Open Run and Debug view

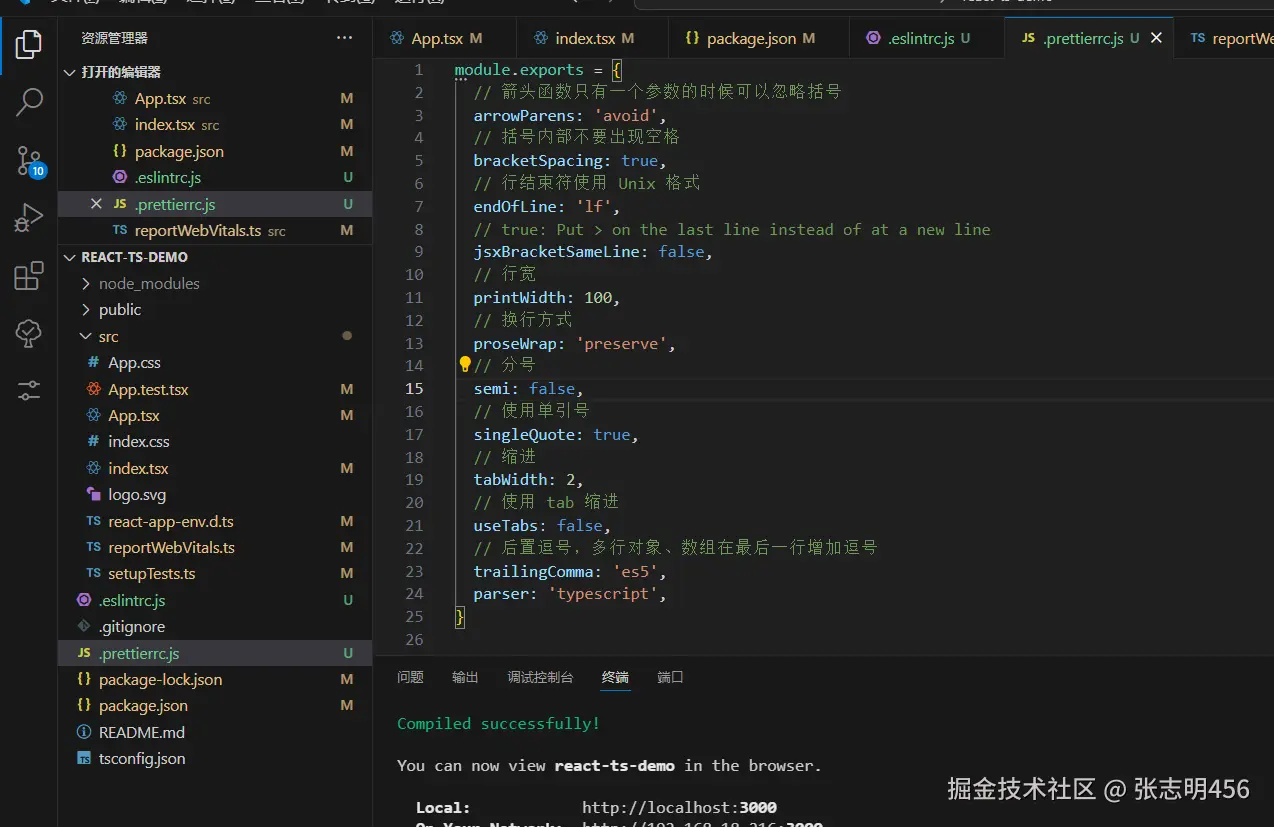click(29, 218)
